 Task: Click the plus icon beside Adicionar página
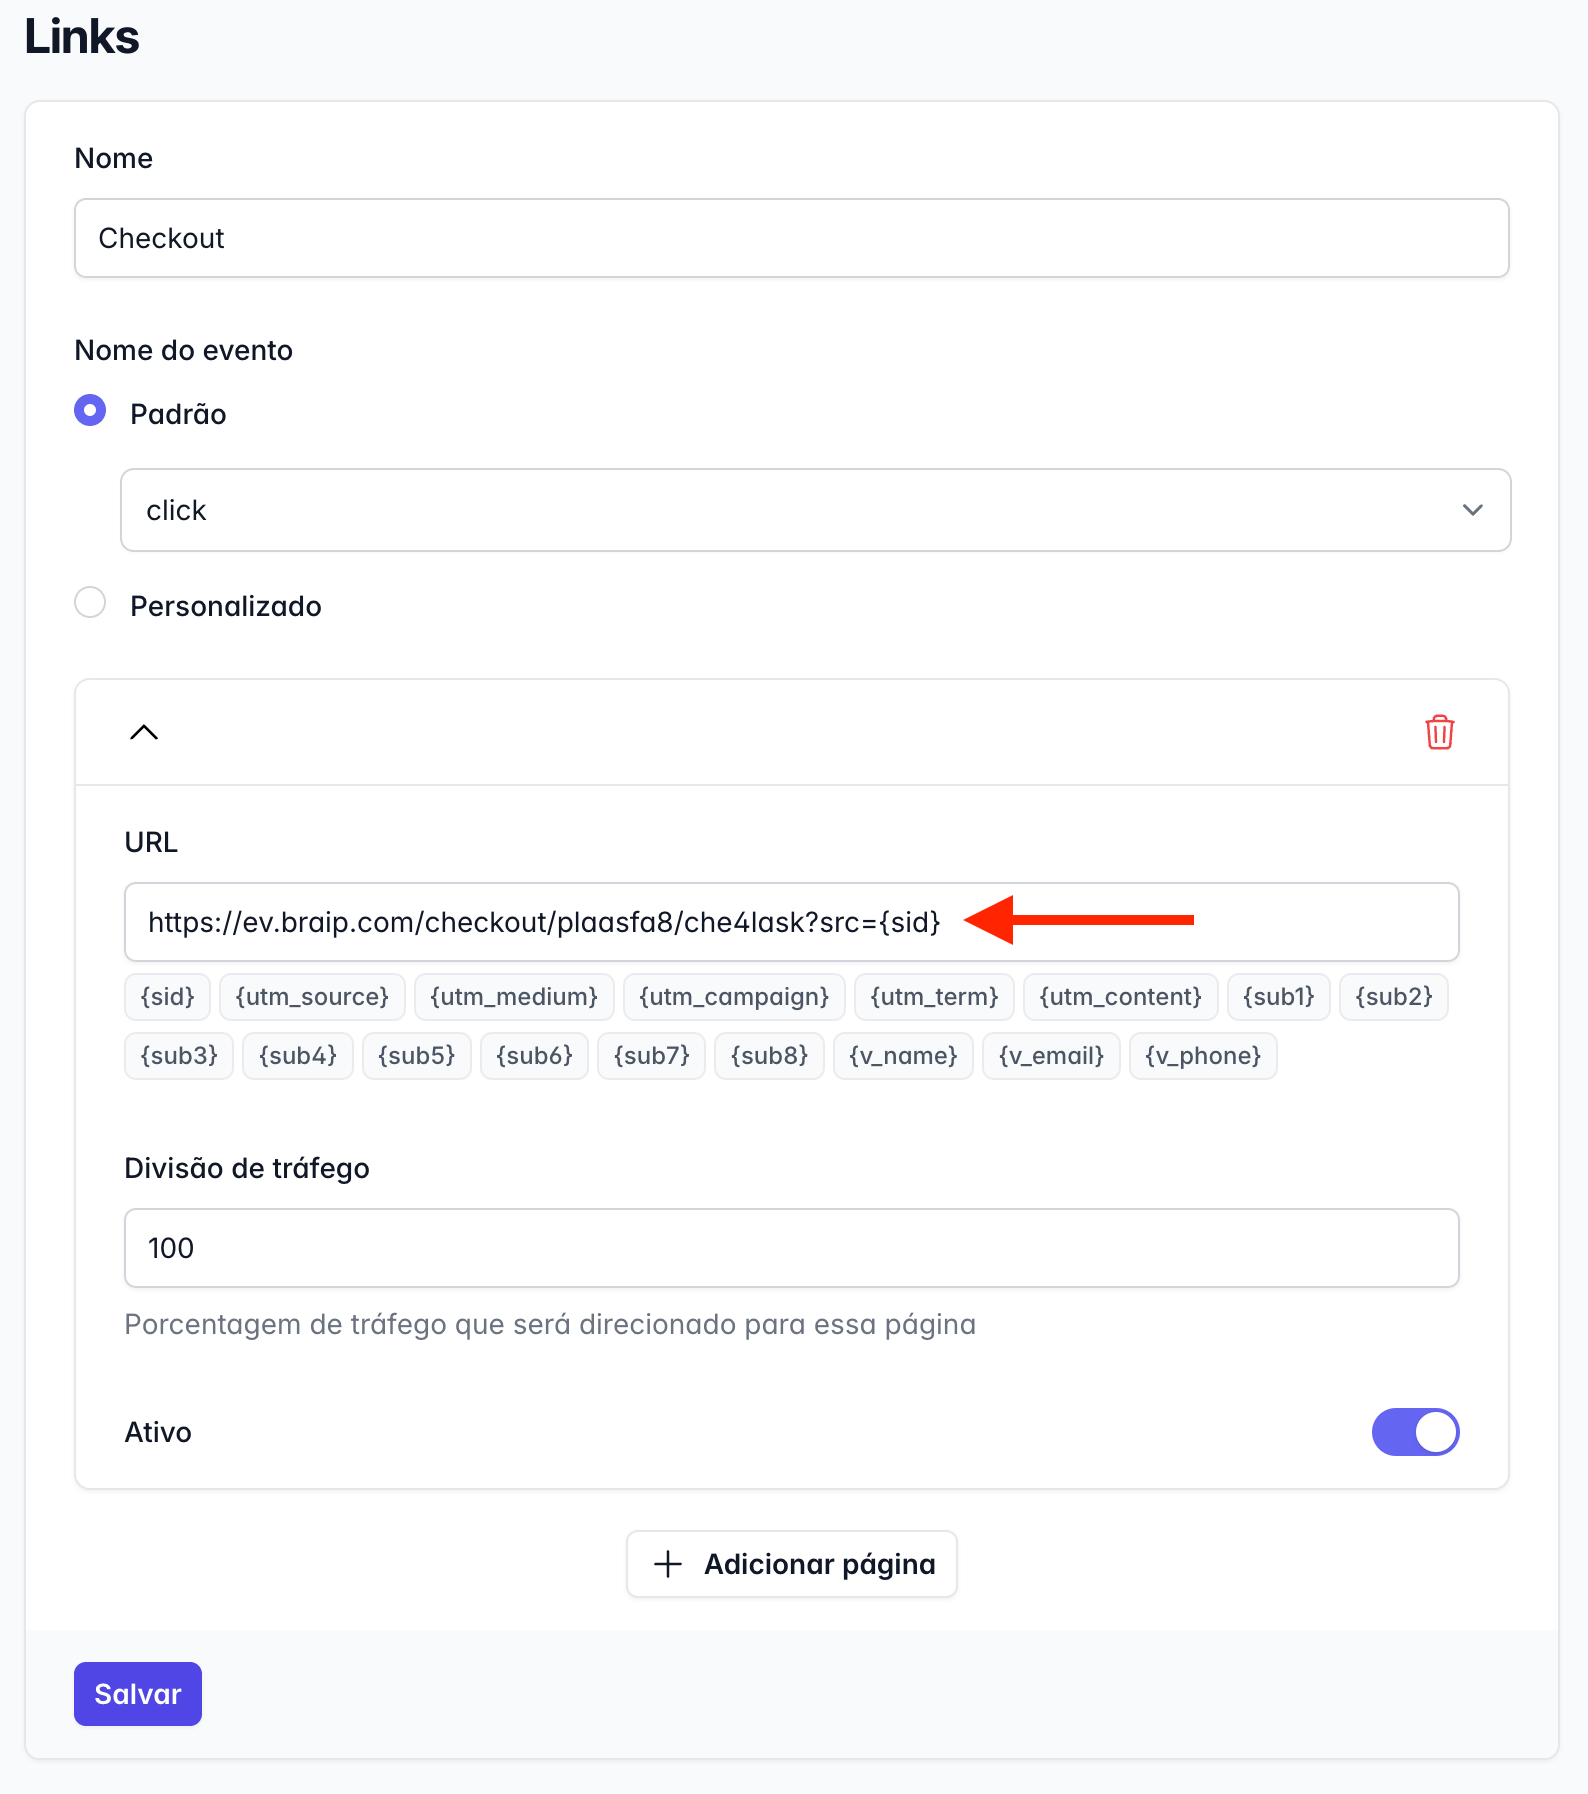668,1564
